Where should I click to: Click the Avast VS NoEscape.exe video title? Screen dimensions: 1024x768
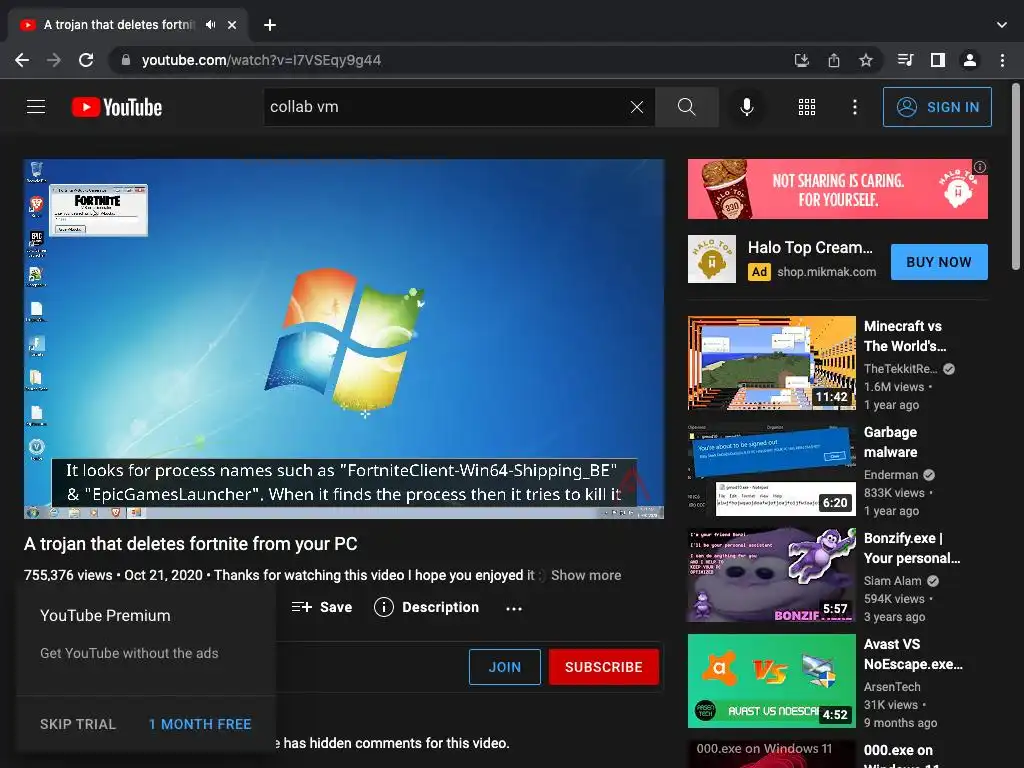[x=913, y=654]
